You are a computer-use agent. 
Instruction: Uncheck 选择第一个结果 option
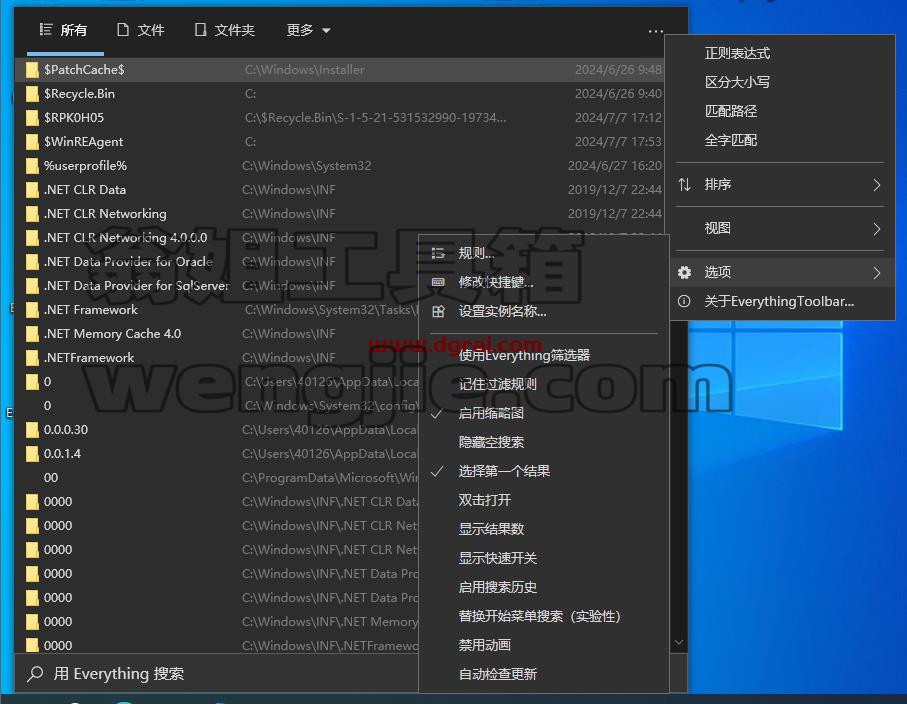[x=544, y=471]
